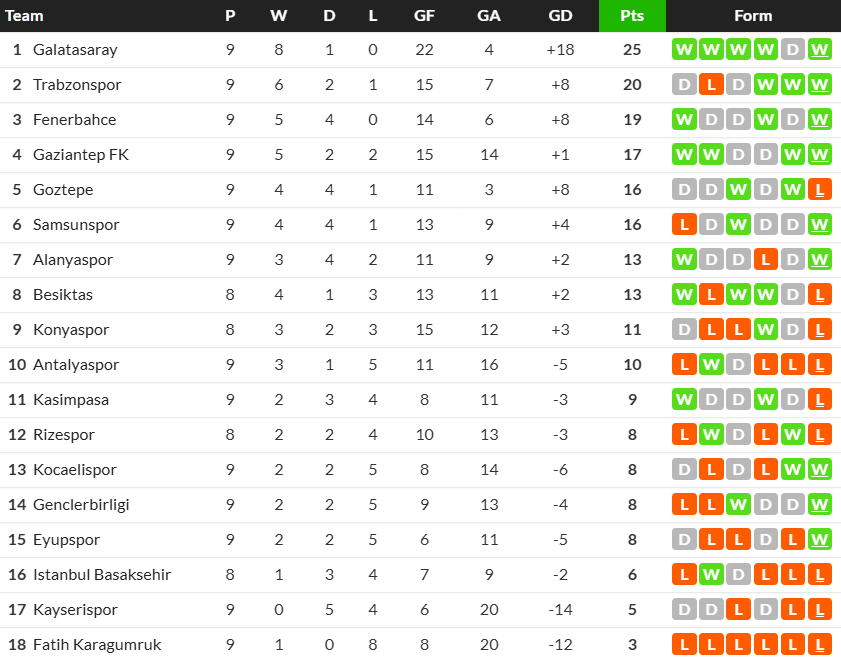Select the GA column header
This screenshot has width=841, height=666.
(489, 16)
